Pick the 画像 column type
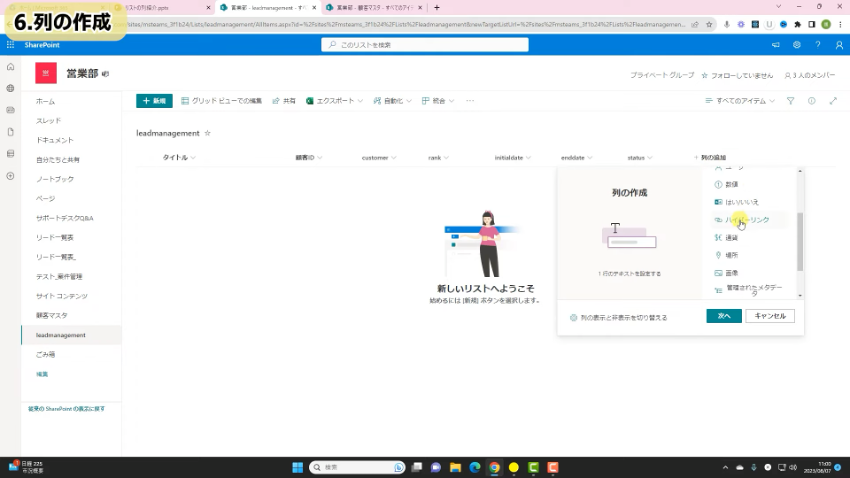 click(x=730, y=273)
